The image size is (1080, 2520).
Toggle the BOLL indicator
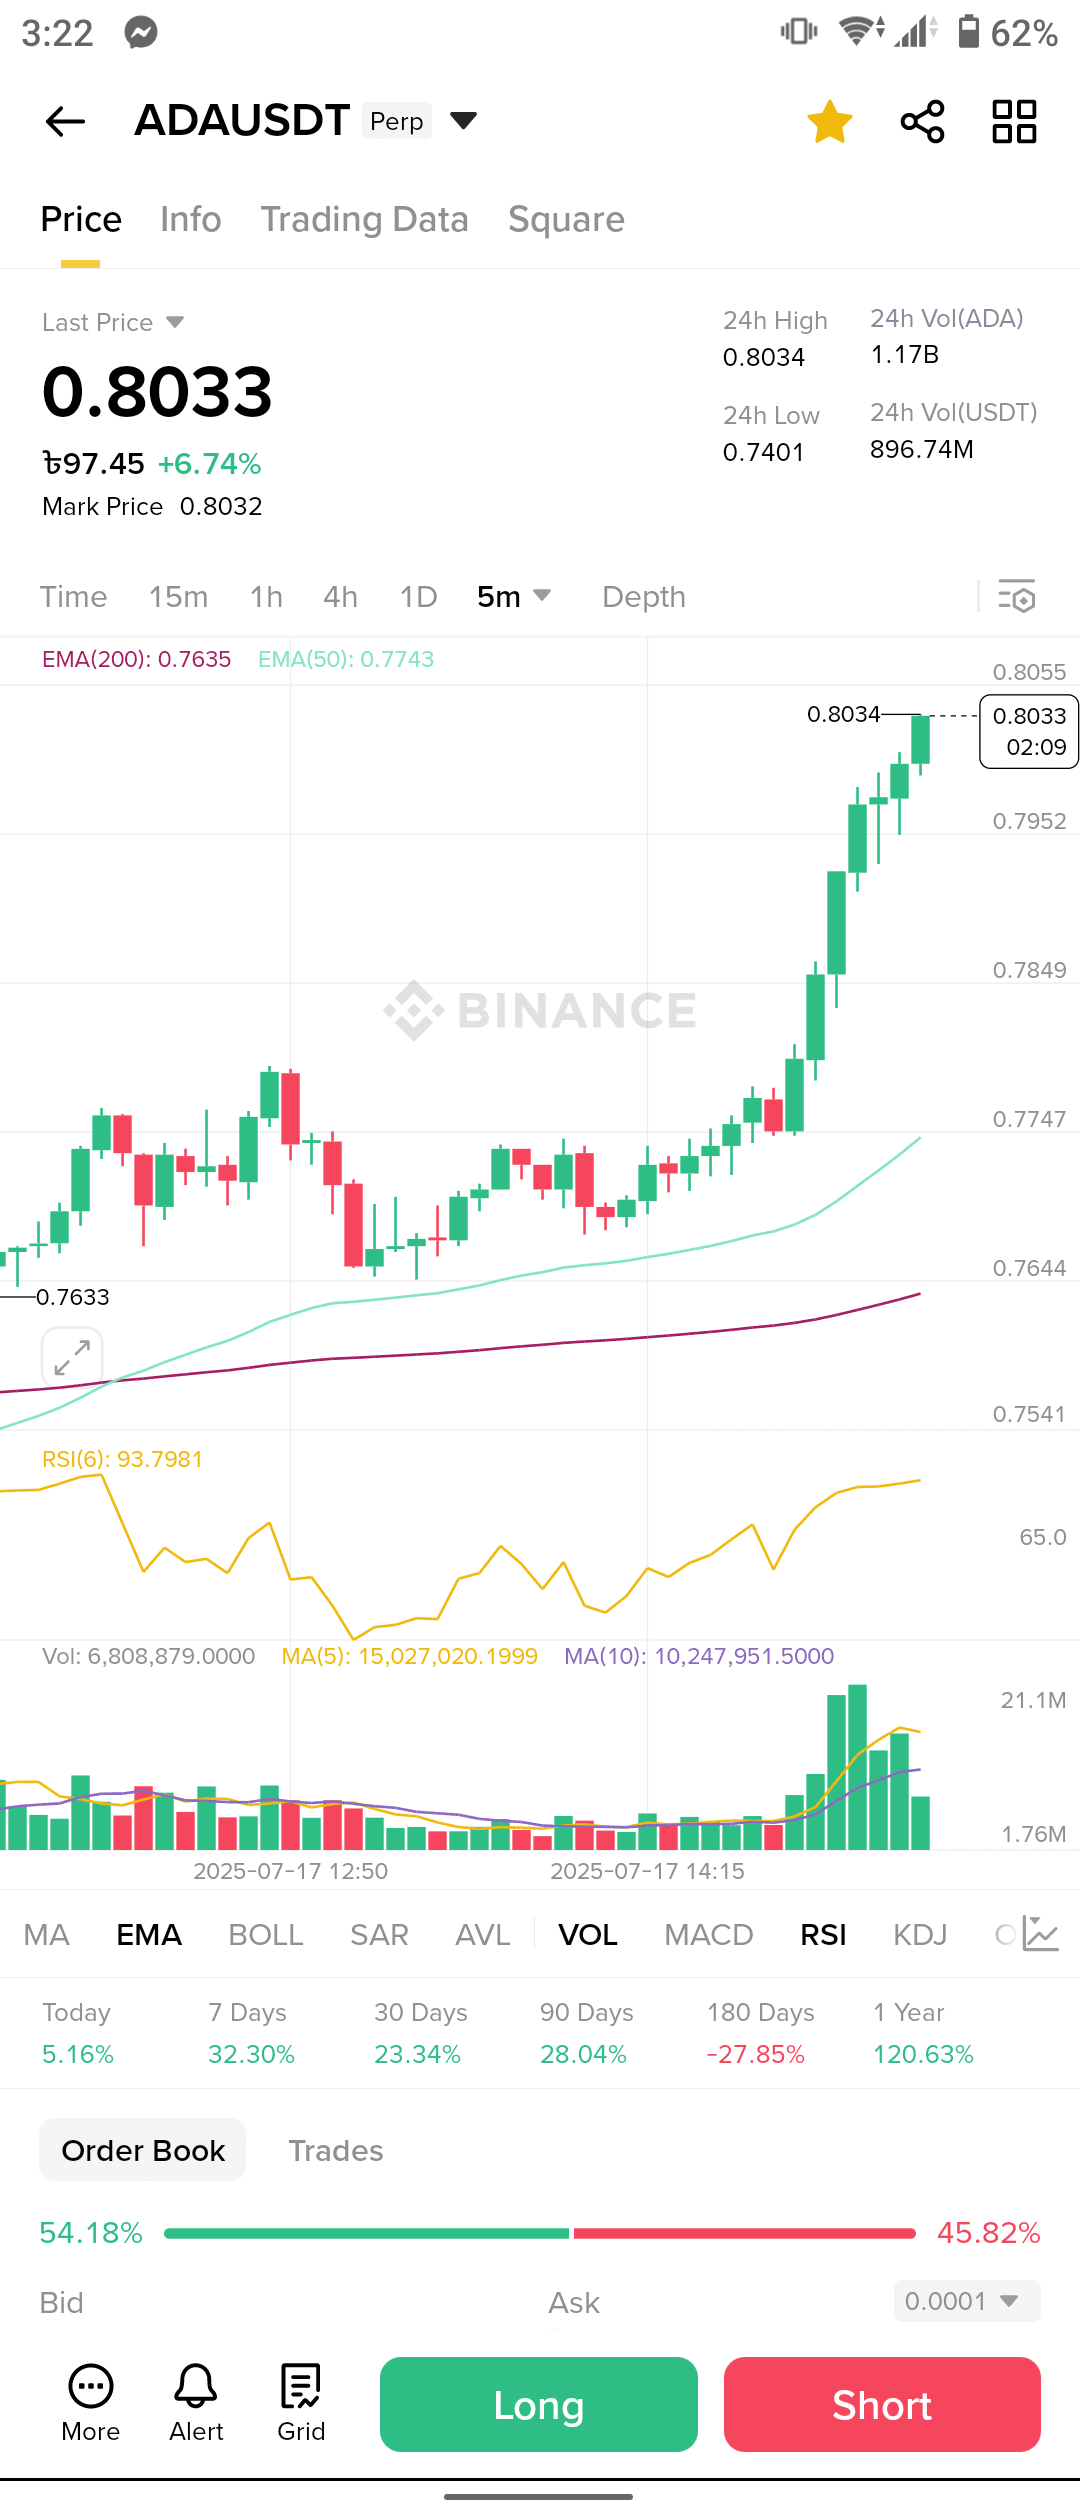click(266, 1935)
